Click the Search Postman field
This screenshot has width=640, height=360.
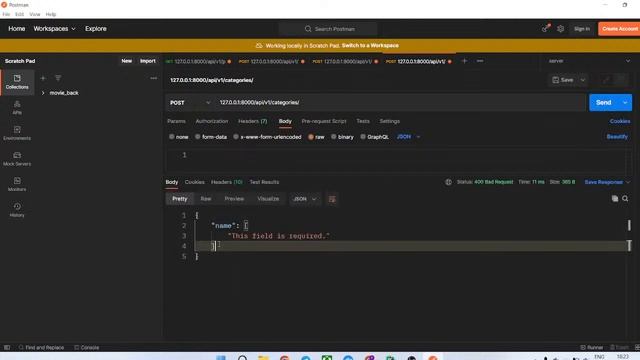[329, 29]
